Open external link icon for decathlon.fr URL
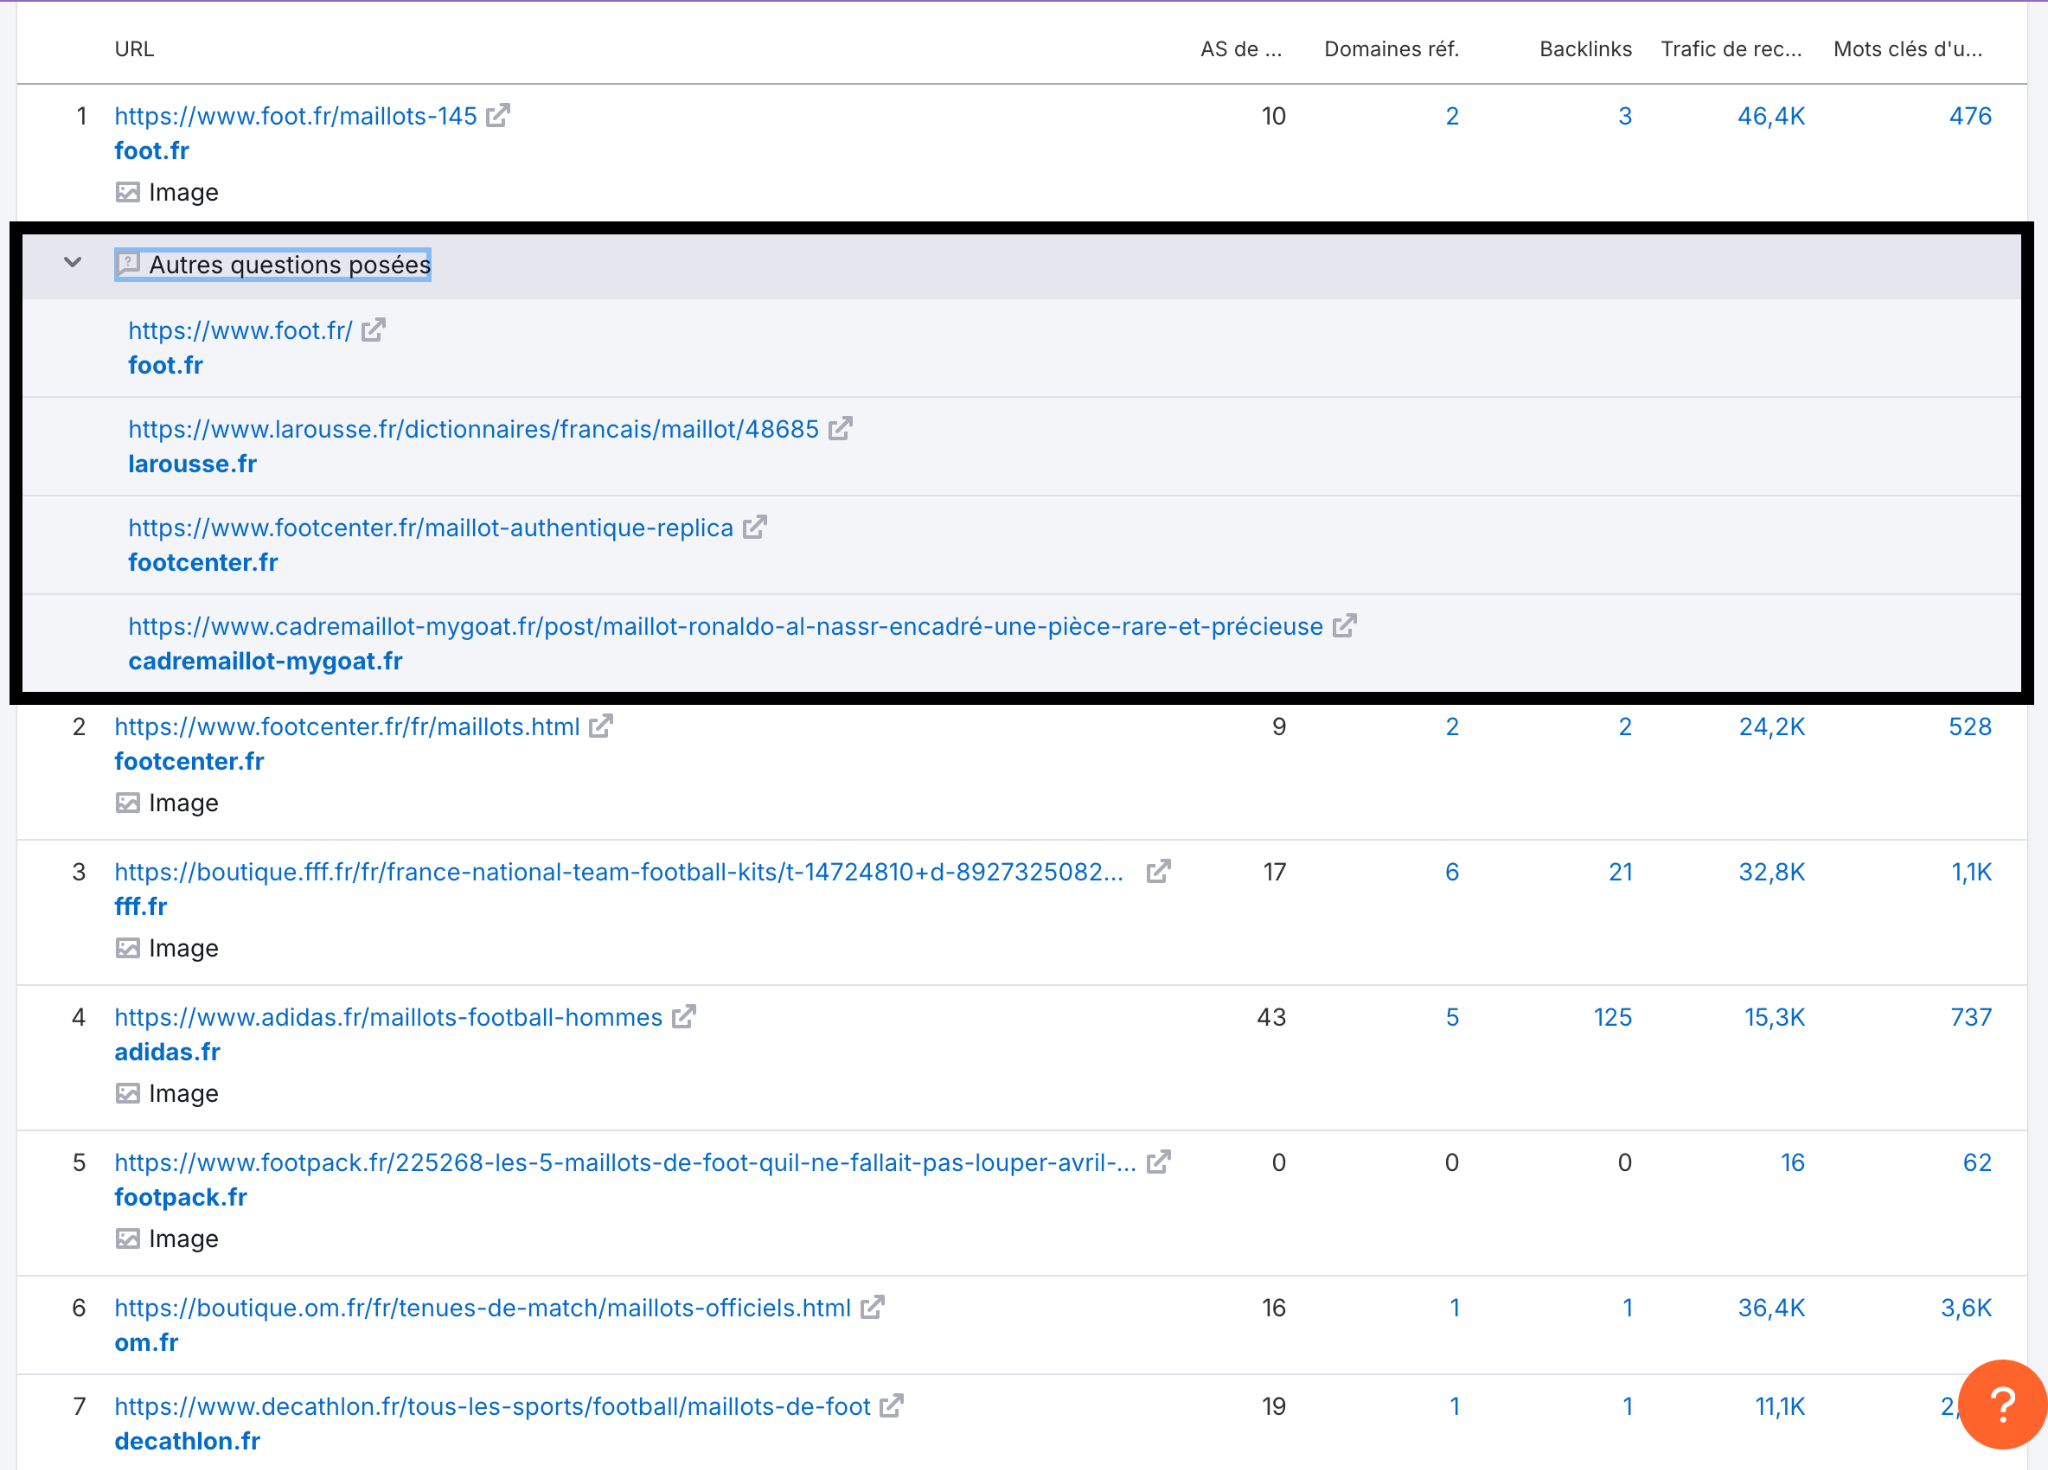Screen dimensions: 2048x1470 (892, 1406)
